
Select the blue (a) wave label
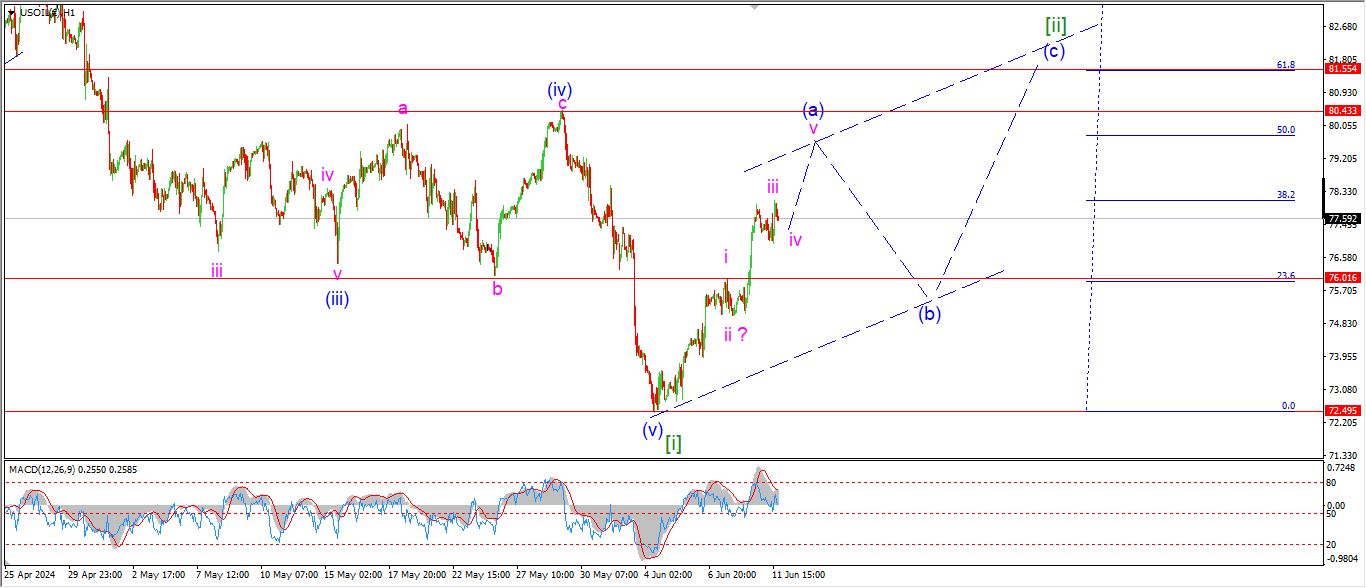pos(813,108)
